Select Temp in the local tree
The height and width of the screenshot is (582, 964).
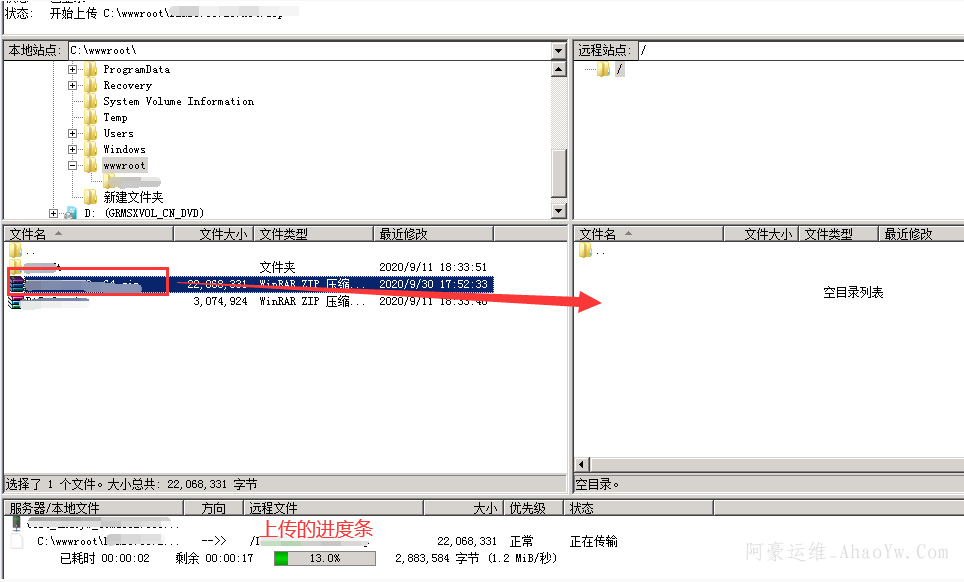pos(116,117)
